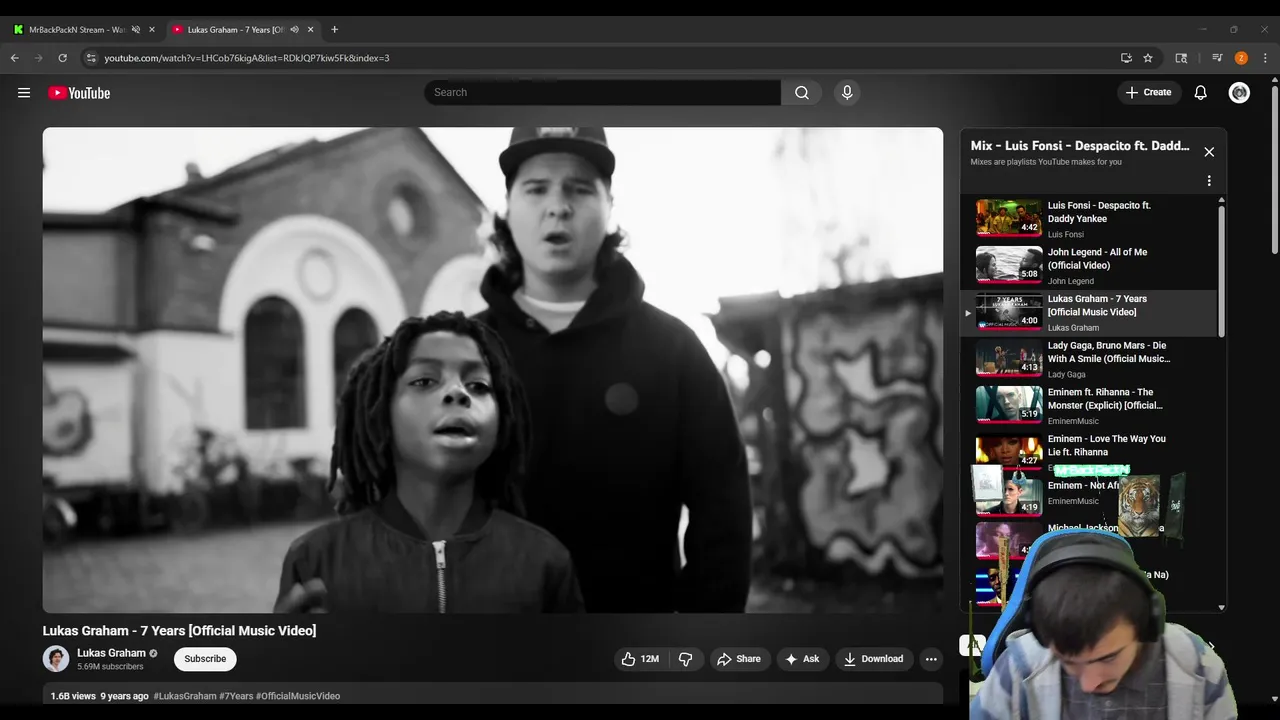Play Eminem The Monster thumbnail in the mix
1280x720 pixels.
tap(1009, 405)
